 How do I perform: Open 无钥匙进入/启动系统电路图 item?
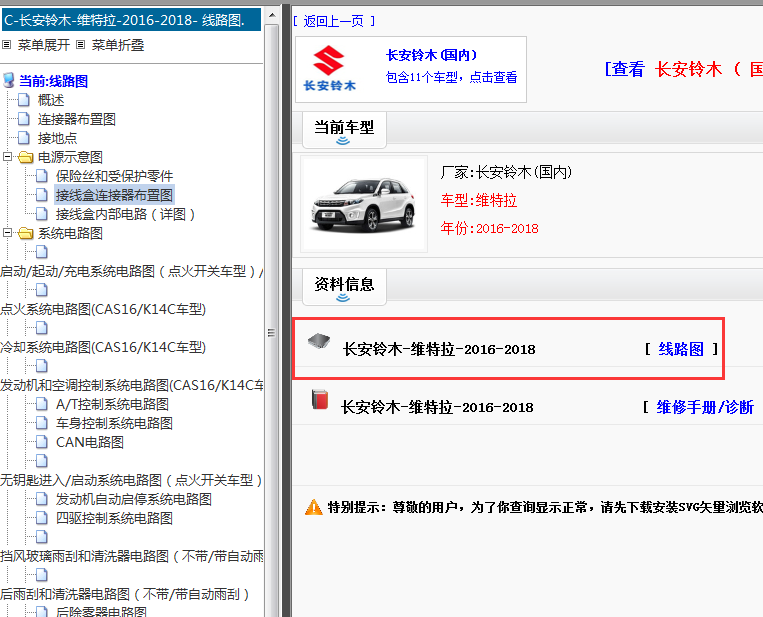(131, 480)
